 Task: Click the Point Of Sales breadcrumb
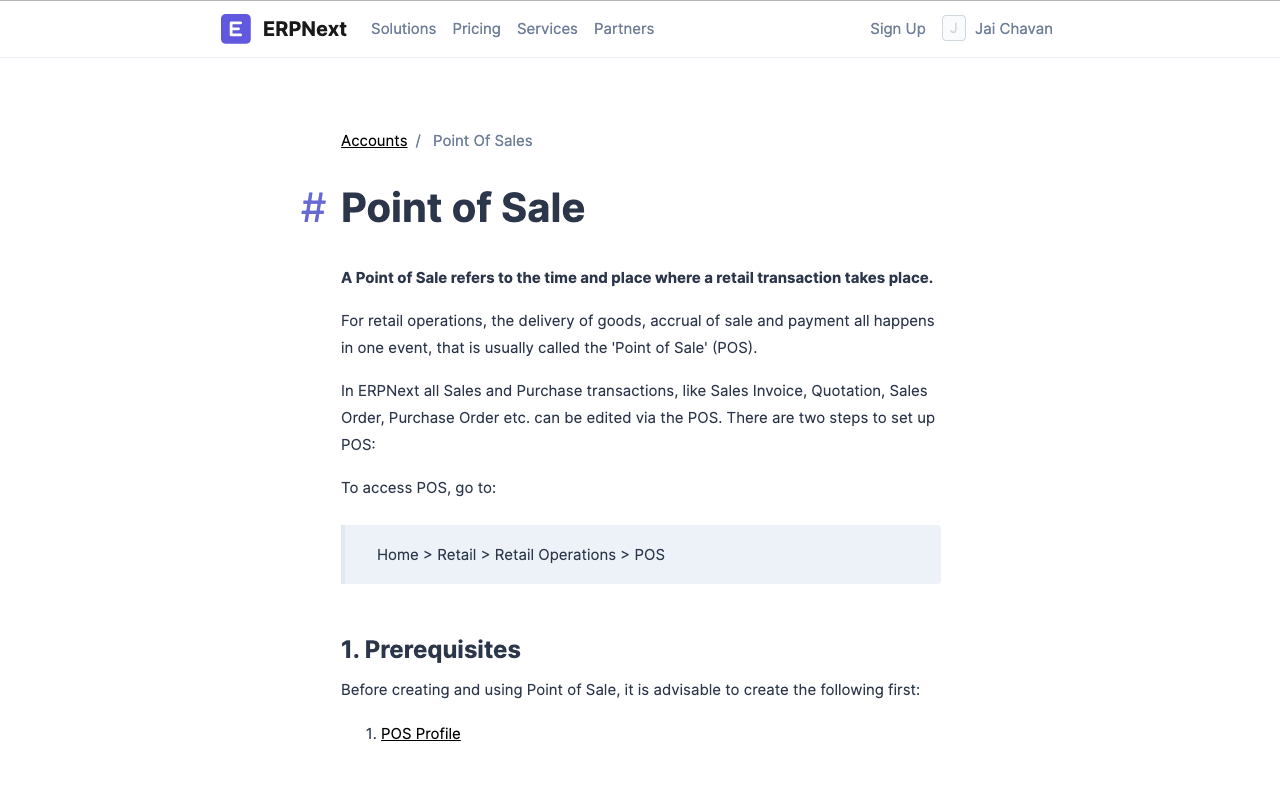tap(482, 141)
